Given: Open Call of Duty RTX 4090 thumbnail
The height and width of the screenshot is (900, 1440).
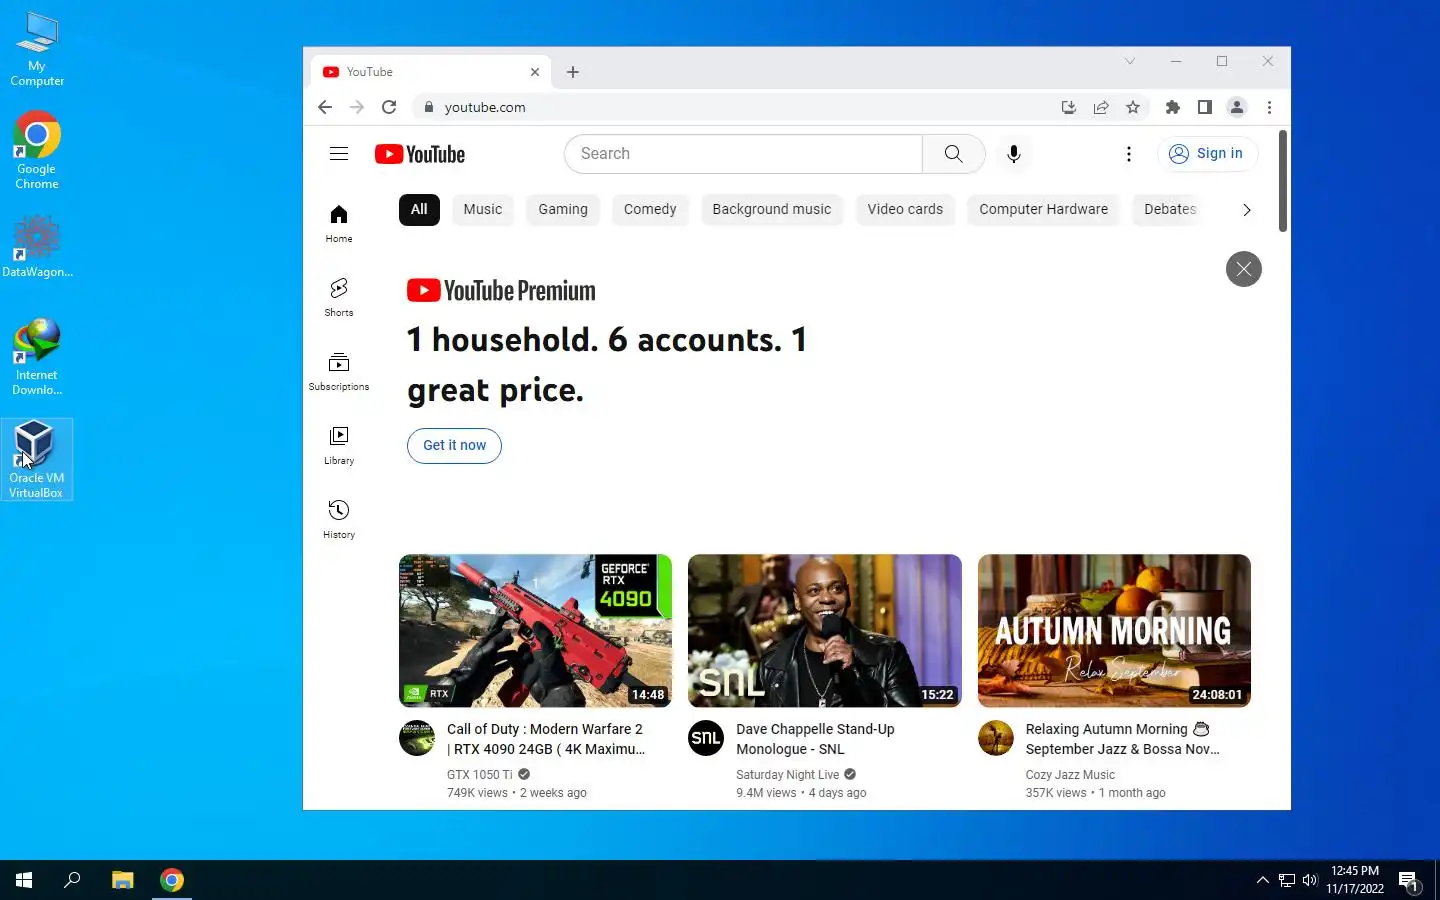Looking at the screenshot, I should click(x=535, y=631).
